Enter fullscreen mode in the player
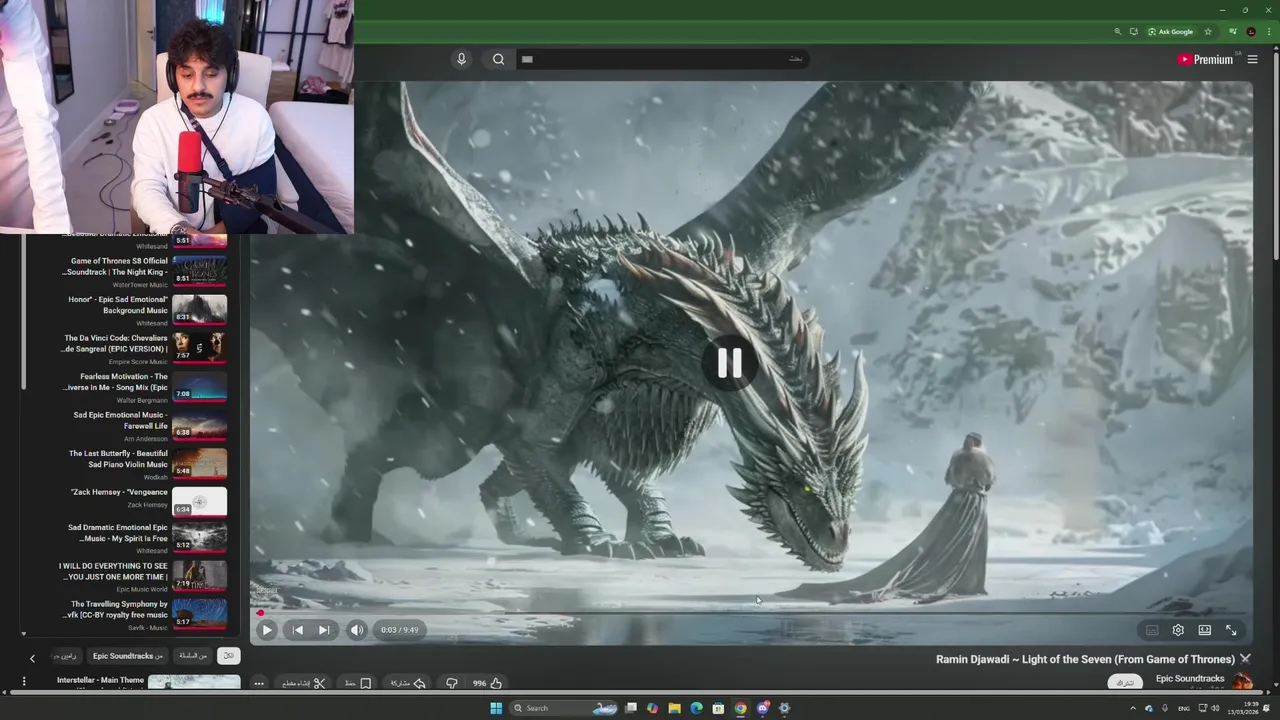Screen dimensions: 1280x720 [x=1232, y=630]
